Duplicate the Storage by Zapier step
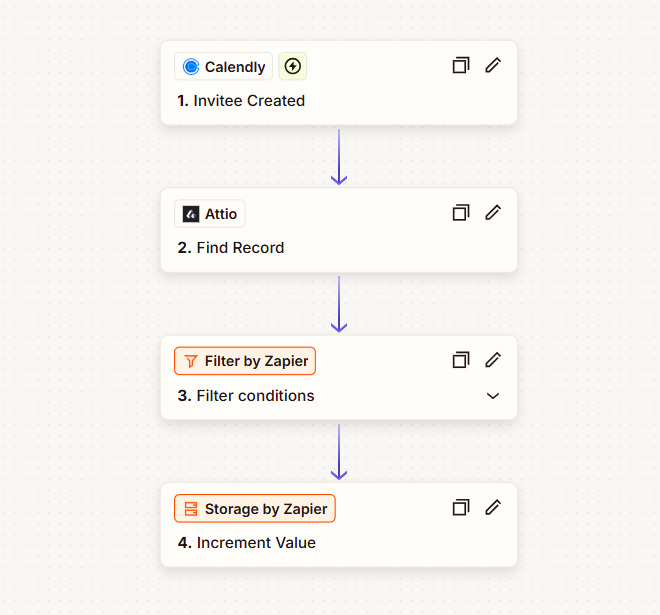This screenshot has width=660, height=615. (461, 507)
